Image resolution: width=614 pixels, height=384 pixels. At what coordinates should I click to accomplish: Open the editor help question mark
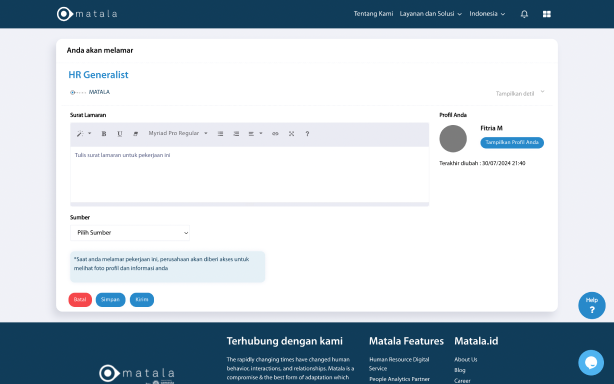(x=307, y=133)
